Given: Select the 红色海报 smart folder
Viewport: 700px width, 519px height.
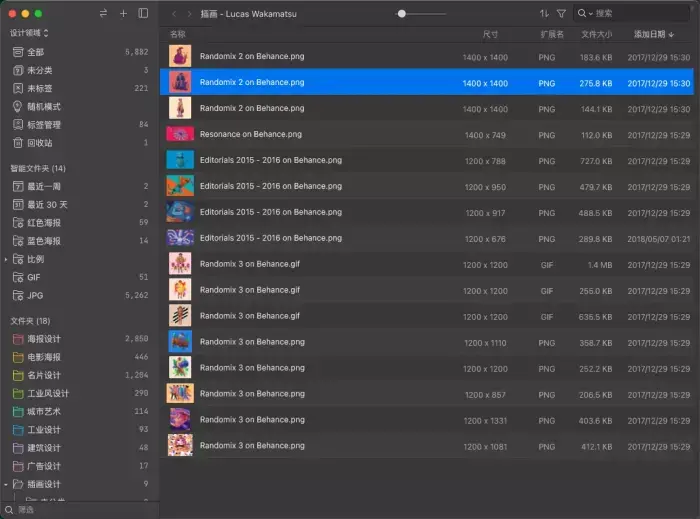Looking at the screenshot, I should [x=43, y=223].
